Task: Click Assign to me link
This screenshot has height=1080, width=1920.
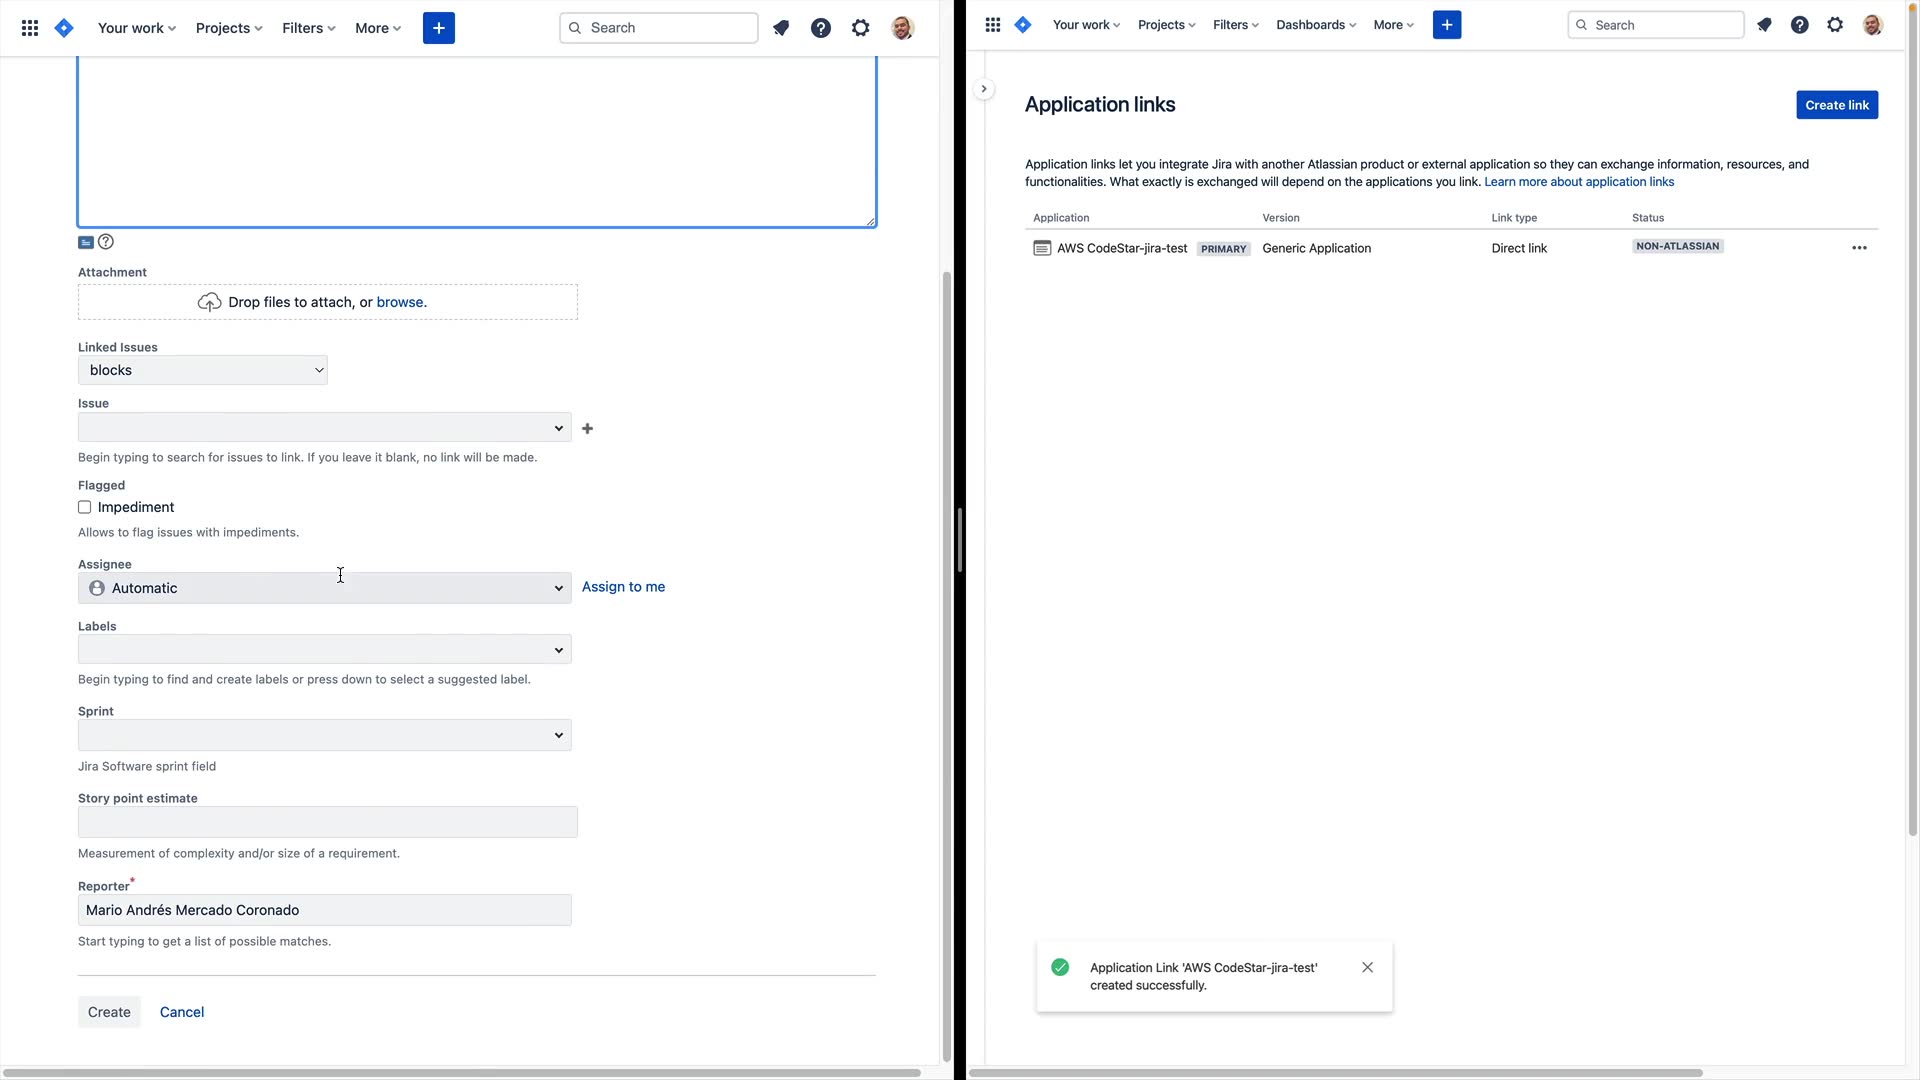Action: tap(623, 587)
